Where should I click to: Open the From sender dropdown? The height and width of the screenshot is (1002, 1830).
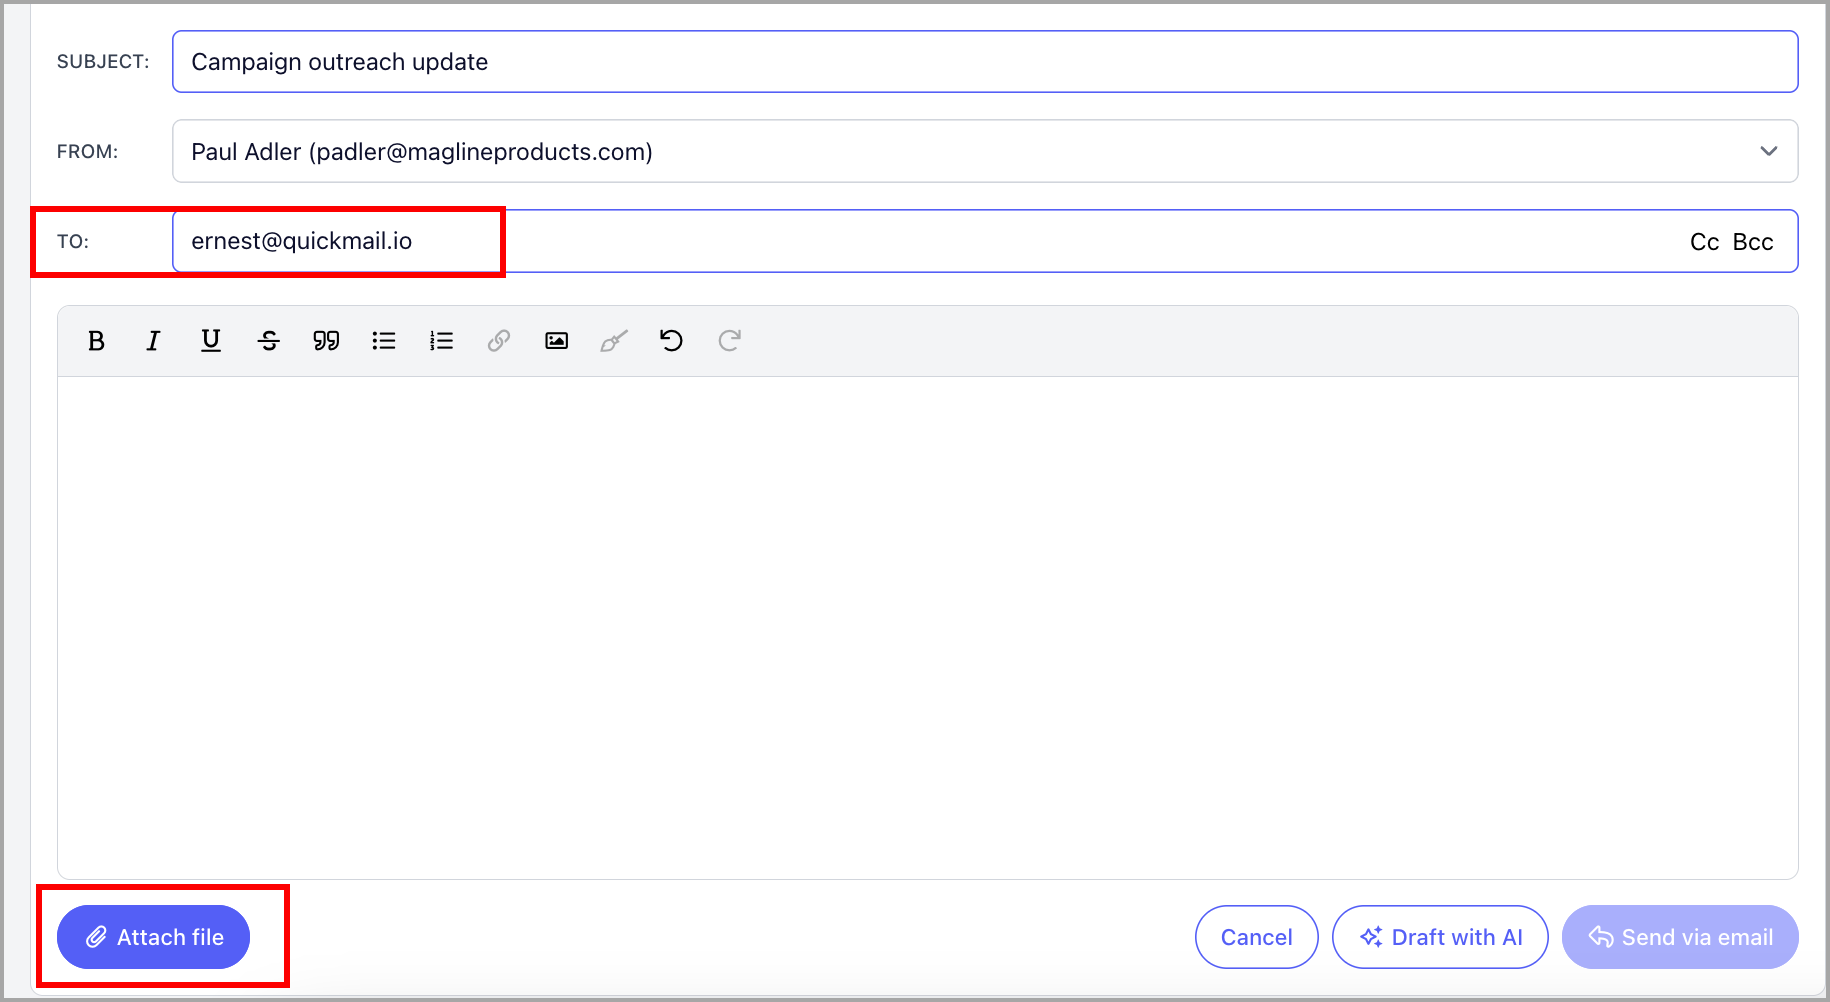(985, 151)
